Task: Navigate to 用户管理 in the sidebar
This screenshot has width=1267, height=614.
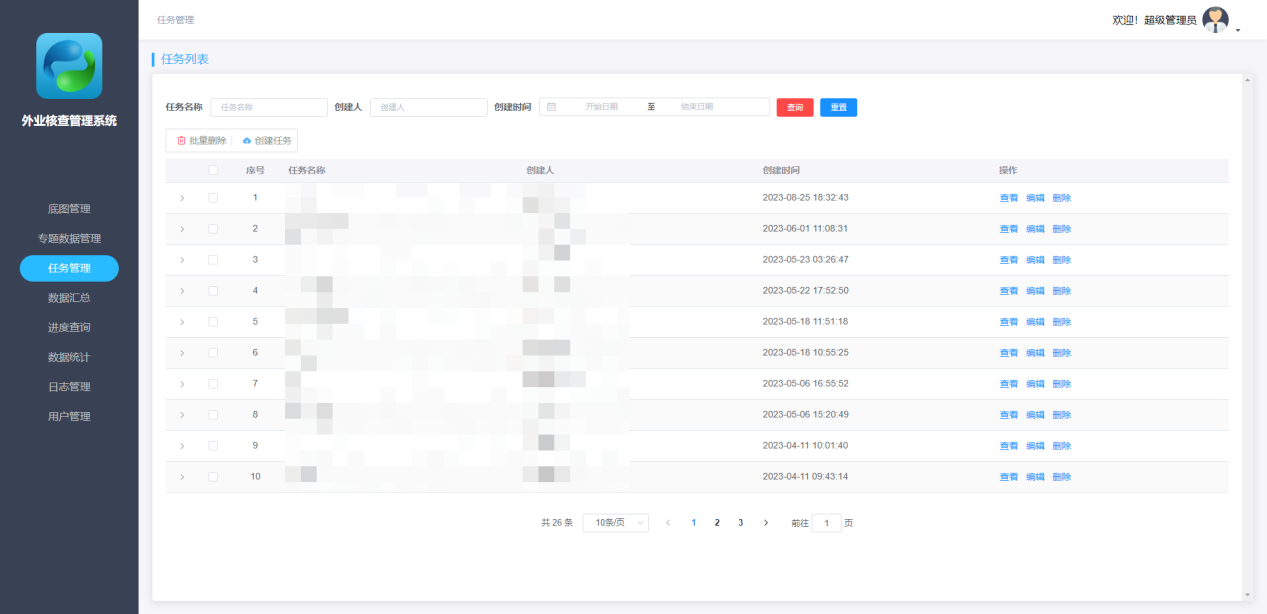Action: pos(69,417)
